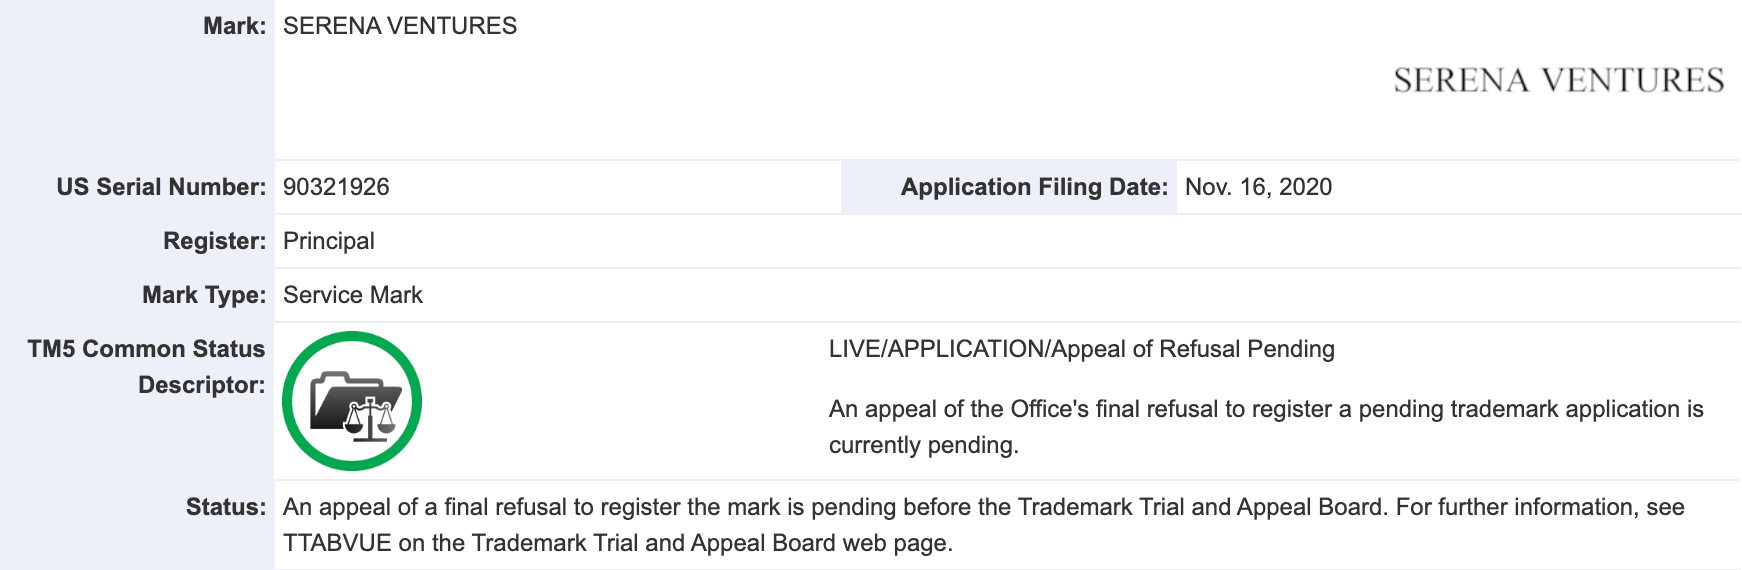This screenshot has height=570, width=1742.
Task: Click the TTABVUE reference in the status text
Action: (x=337, y=543)
